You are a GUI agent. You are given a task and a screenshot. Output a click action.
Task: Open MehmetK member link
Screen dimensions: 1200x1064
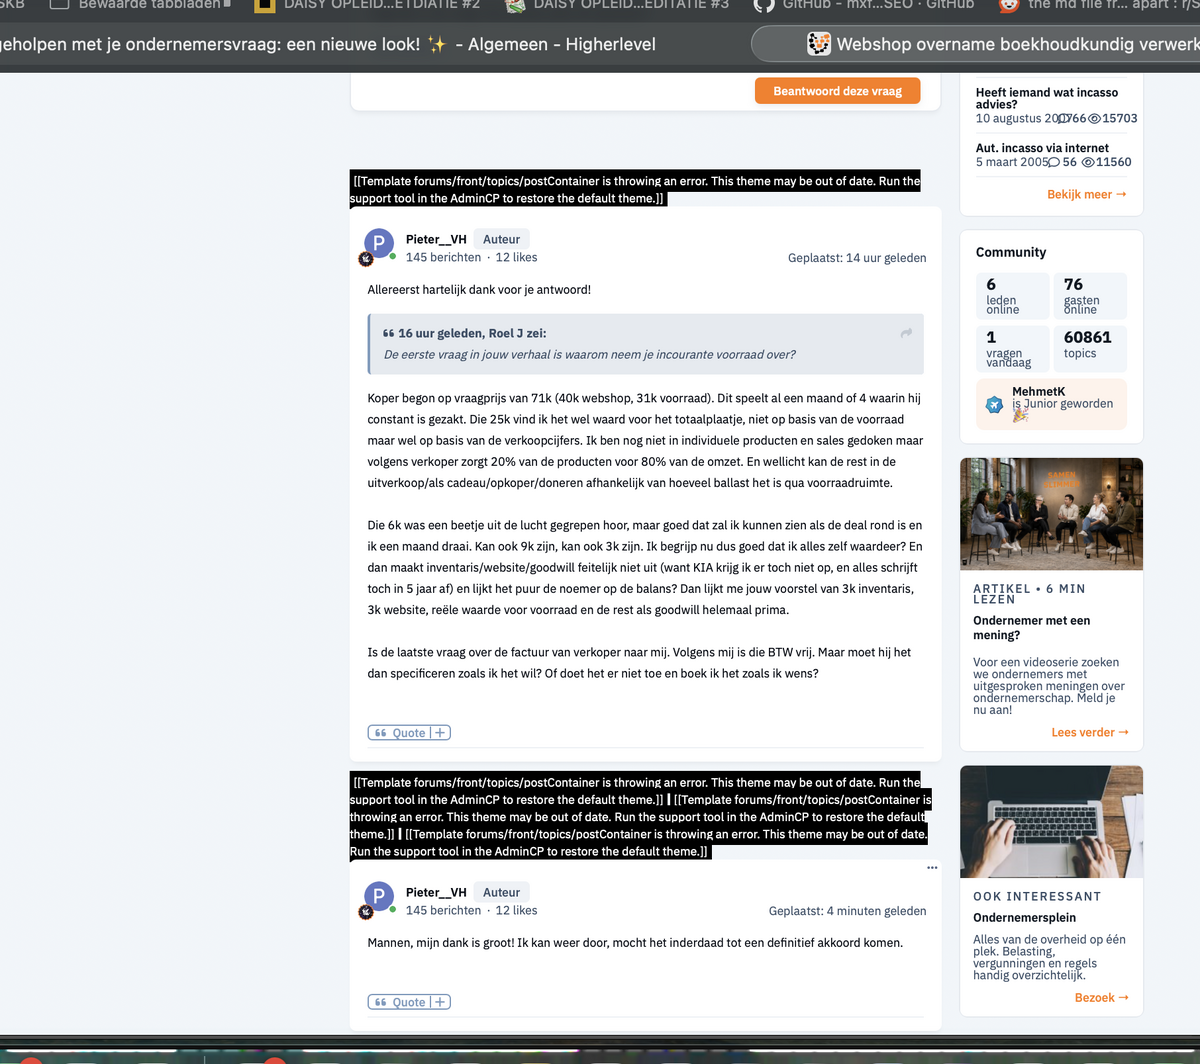point(1039,392)
